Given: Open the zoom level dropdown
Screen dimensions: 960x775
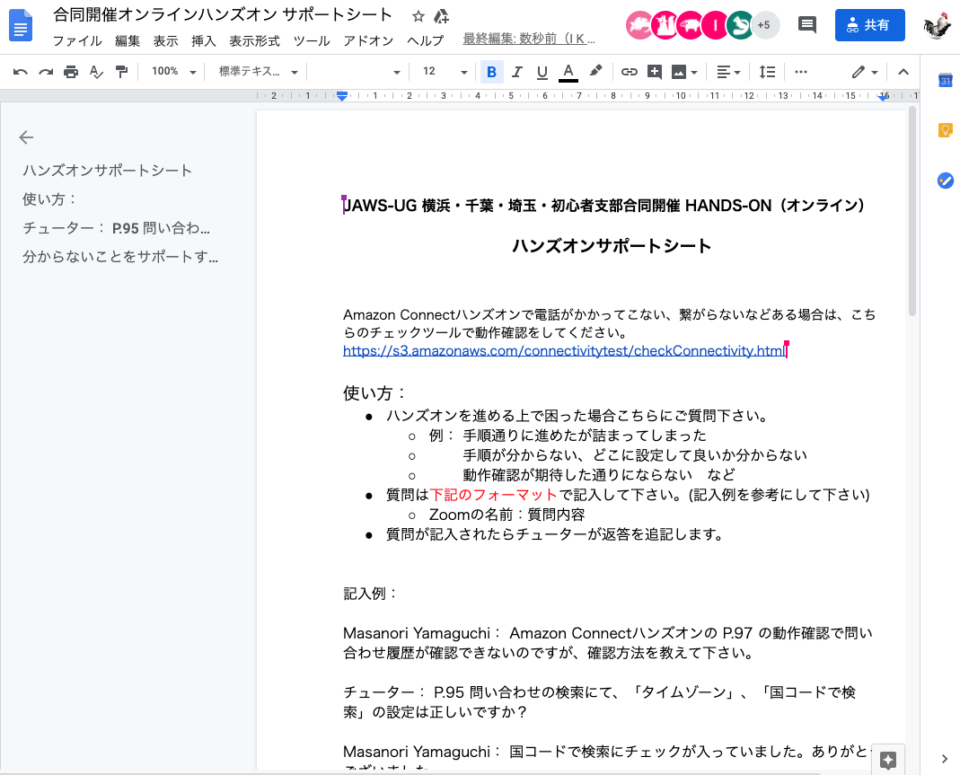Looking at the screenshot, I should tap(173, 72).
